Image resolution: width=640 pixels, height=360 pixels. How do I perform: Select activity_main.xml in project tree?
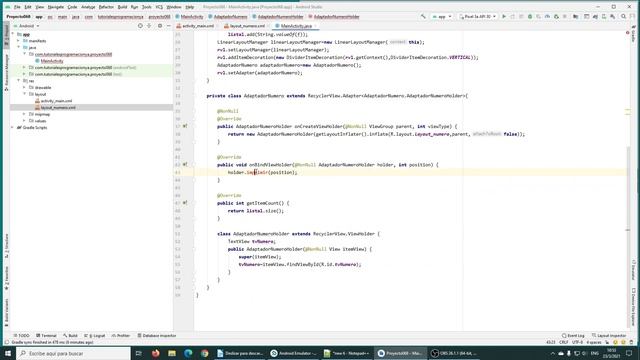56,101
